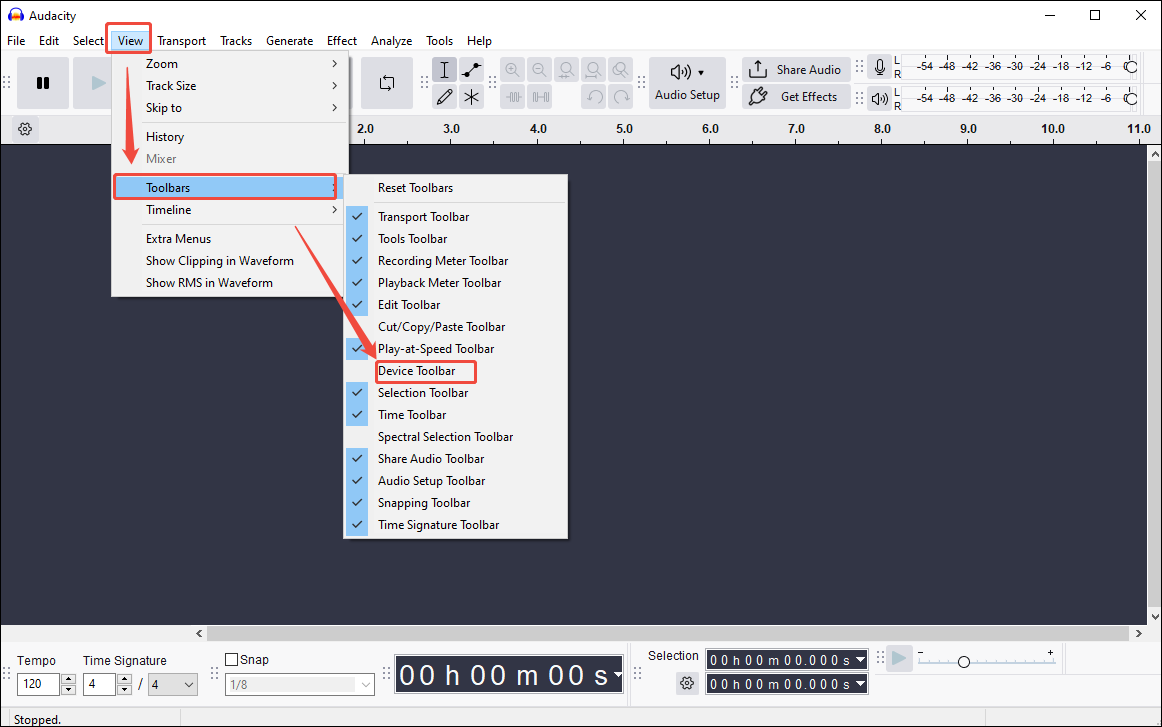Open time signature denominator dropdown

[x=173, y=685]
